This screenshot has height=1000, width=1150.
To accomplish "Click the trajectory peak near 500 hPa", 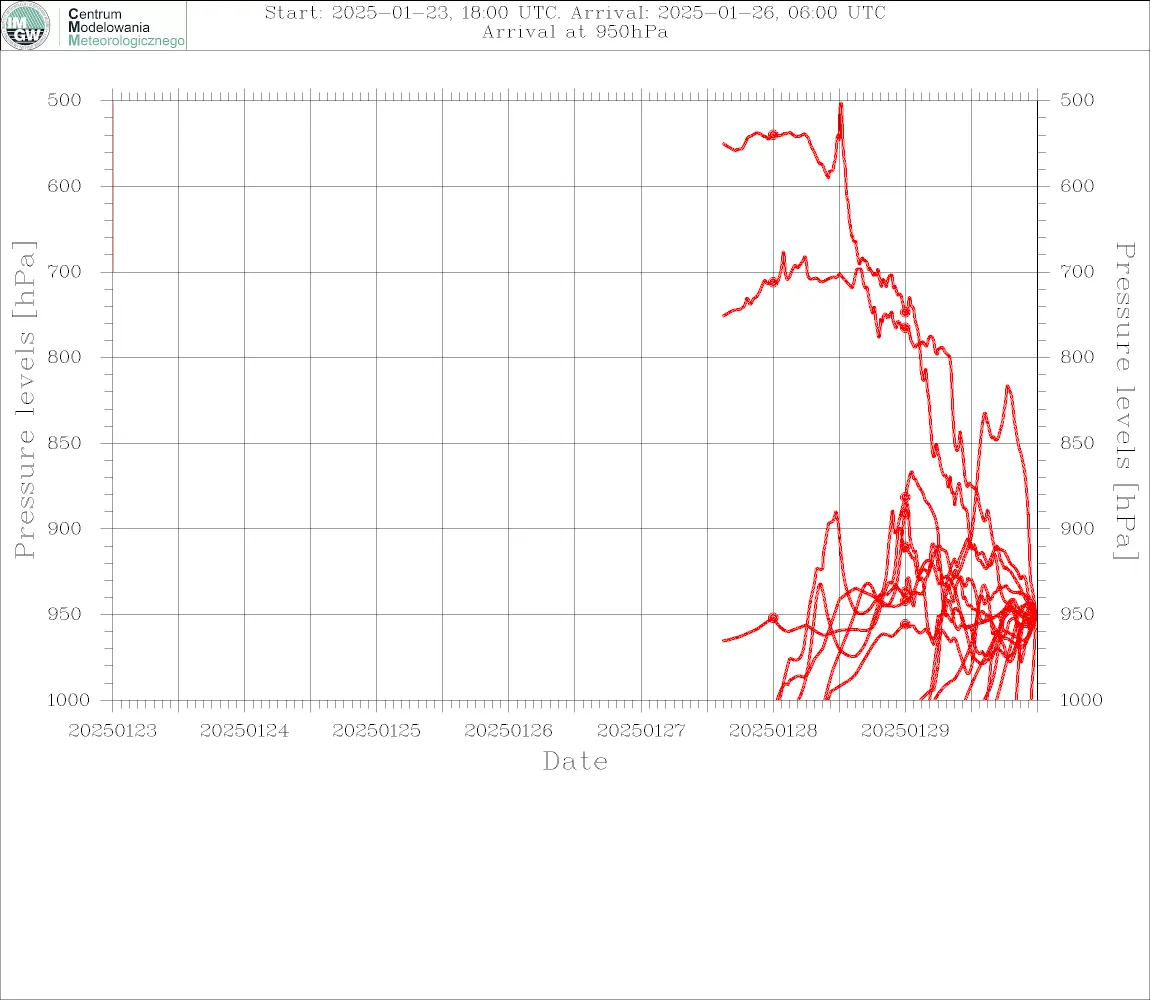I will pyautogui.click(x=840, y=105).
